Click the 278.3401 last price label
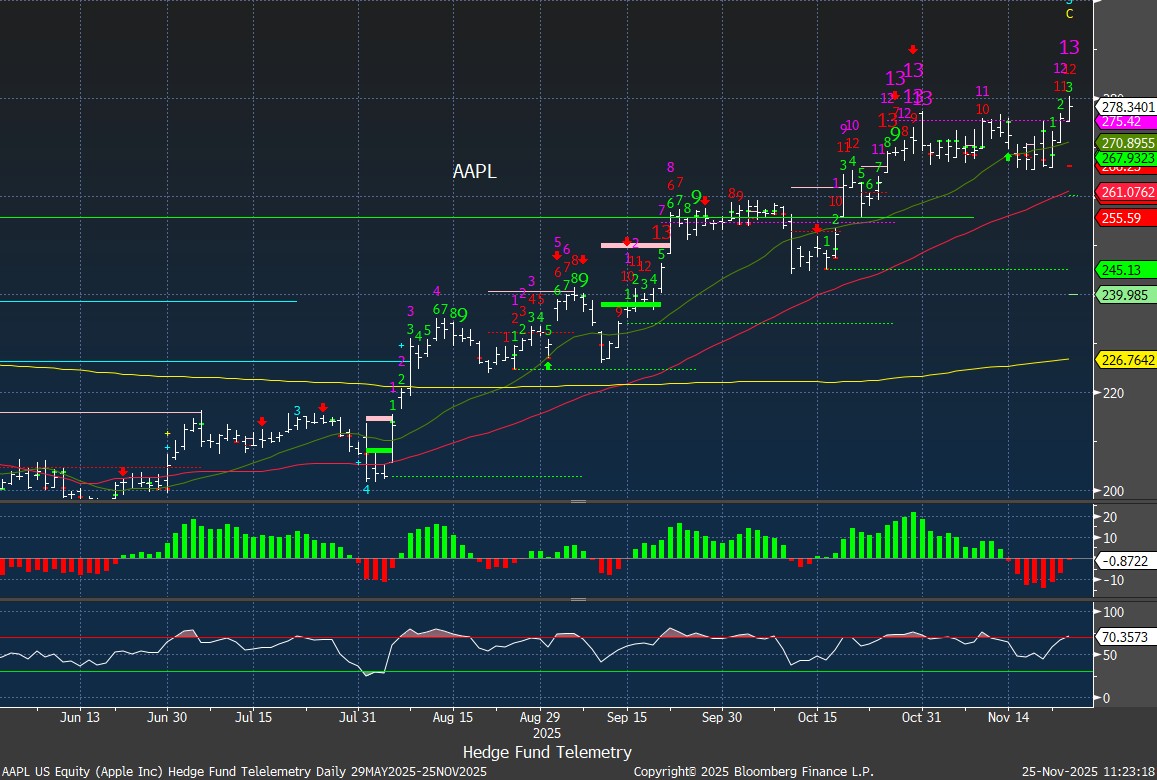This screenshot has width=1157, height=780. click(x=1127, y=106)
